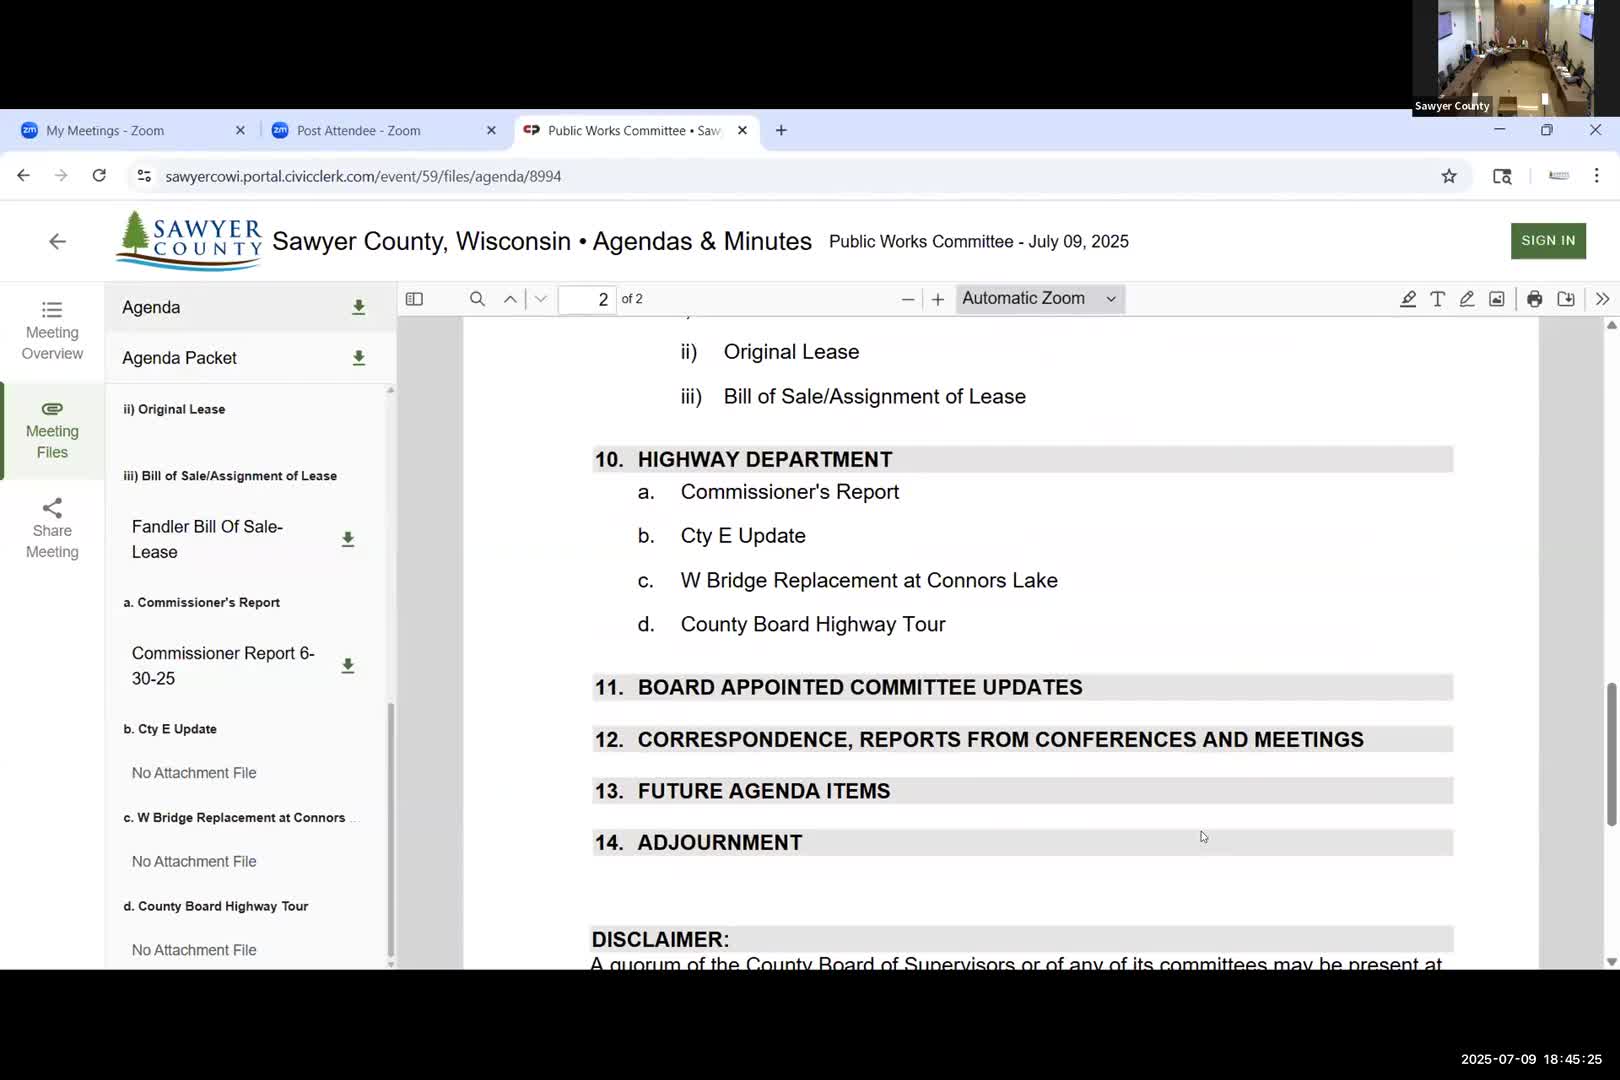This screenshot has height=1080, width=1620.
Task: Reload the current page
Action: point(99,176)
